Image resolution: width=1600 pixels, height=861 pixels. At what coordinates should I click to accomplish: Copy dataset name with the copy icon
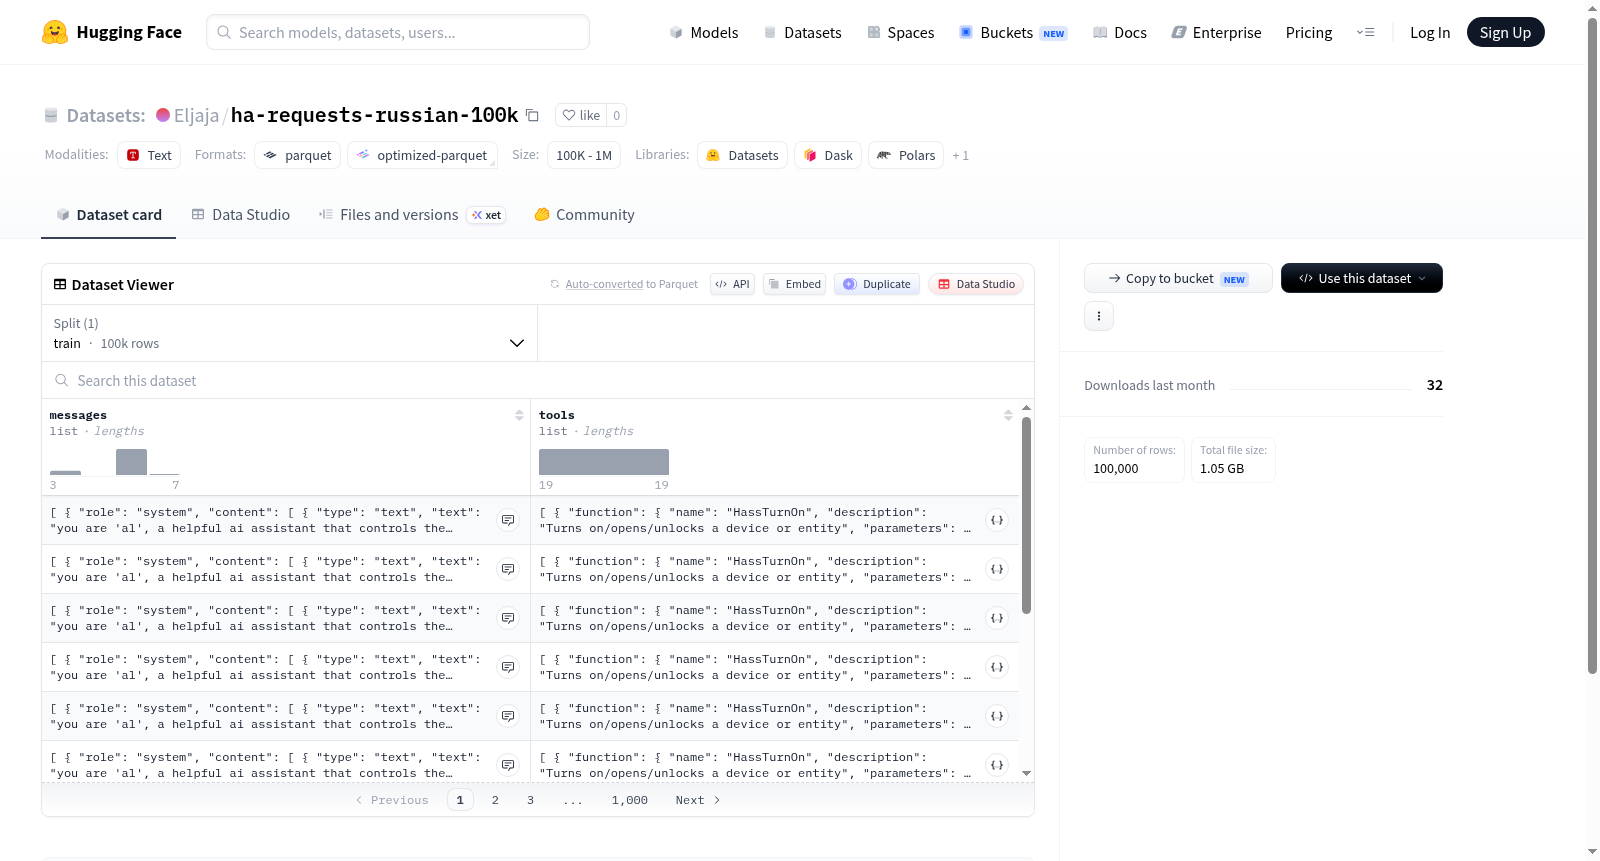[532, 115]
